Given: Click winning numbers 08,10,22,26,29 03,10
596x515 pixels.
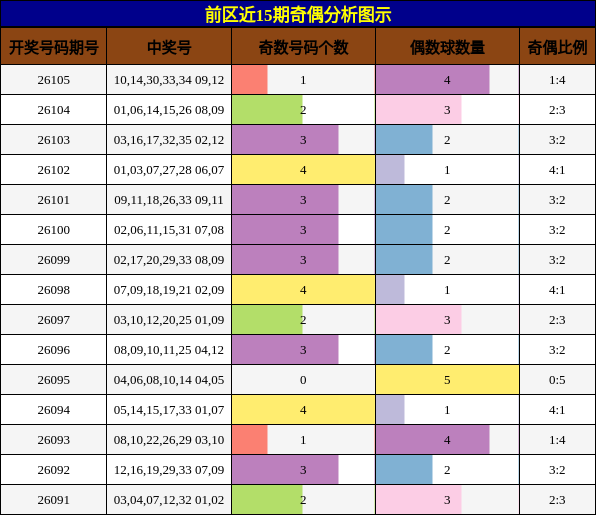Looking at the screenshot, I should click(169, 440).
